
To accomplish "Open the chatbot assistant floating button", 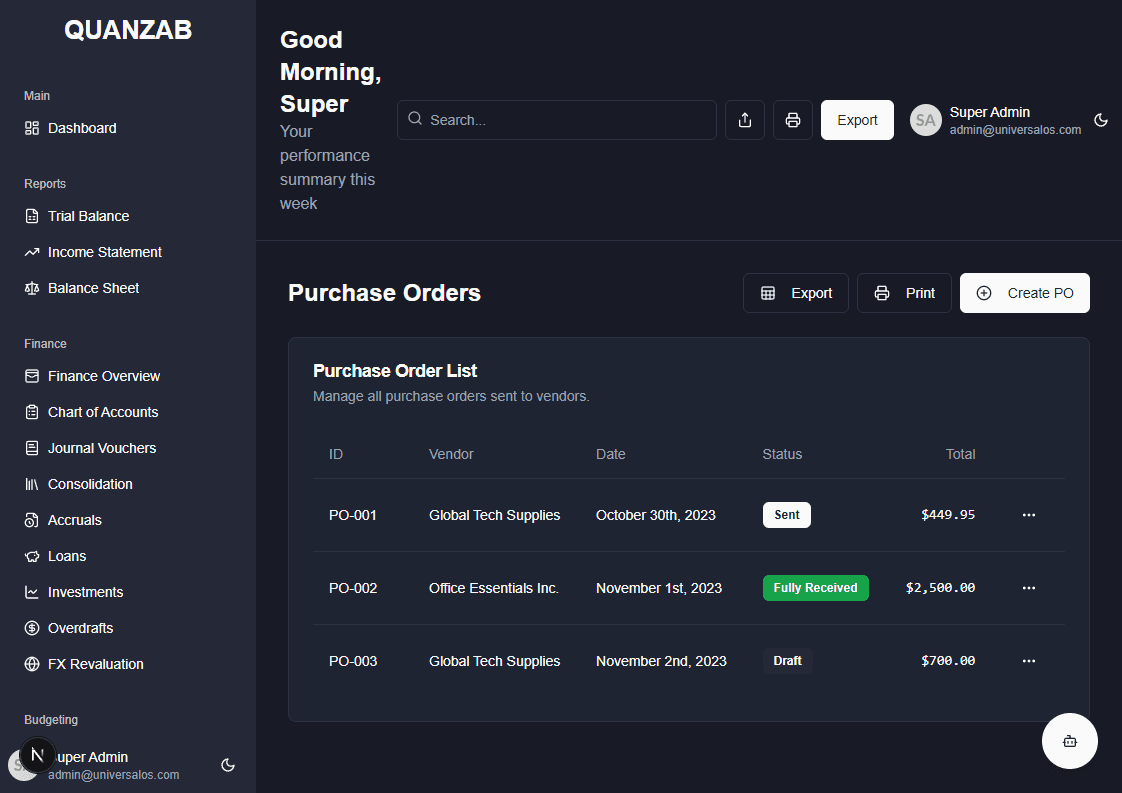I will (1070, 741).
